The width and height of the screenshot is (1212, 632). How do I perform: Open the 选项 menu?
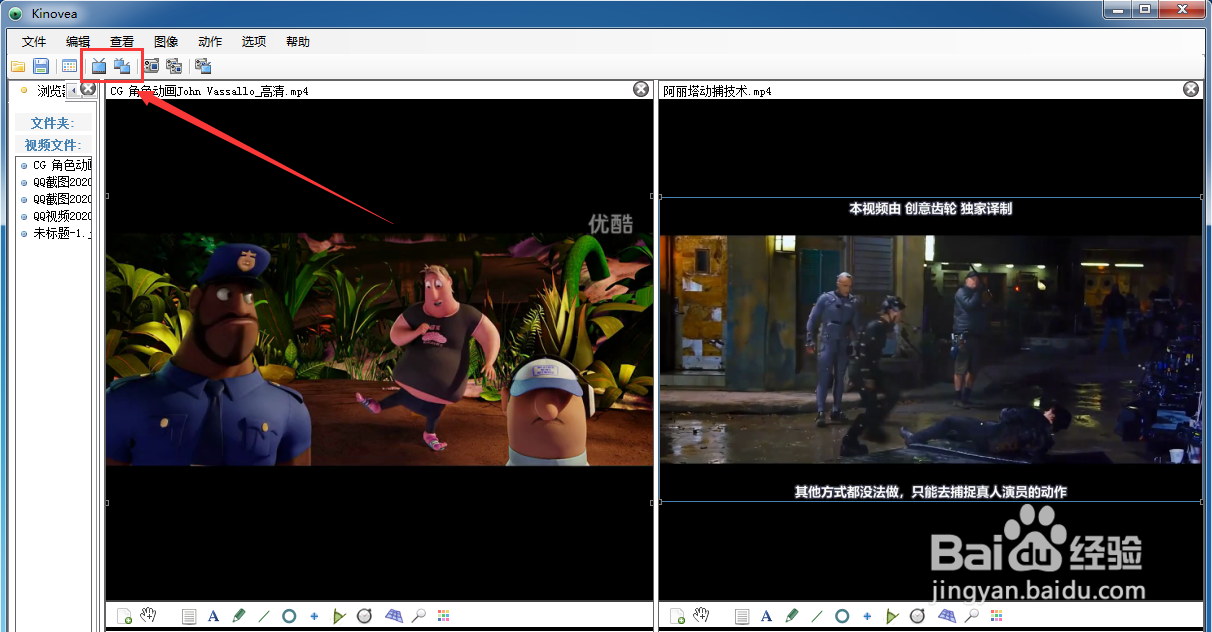(254, 41)
